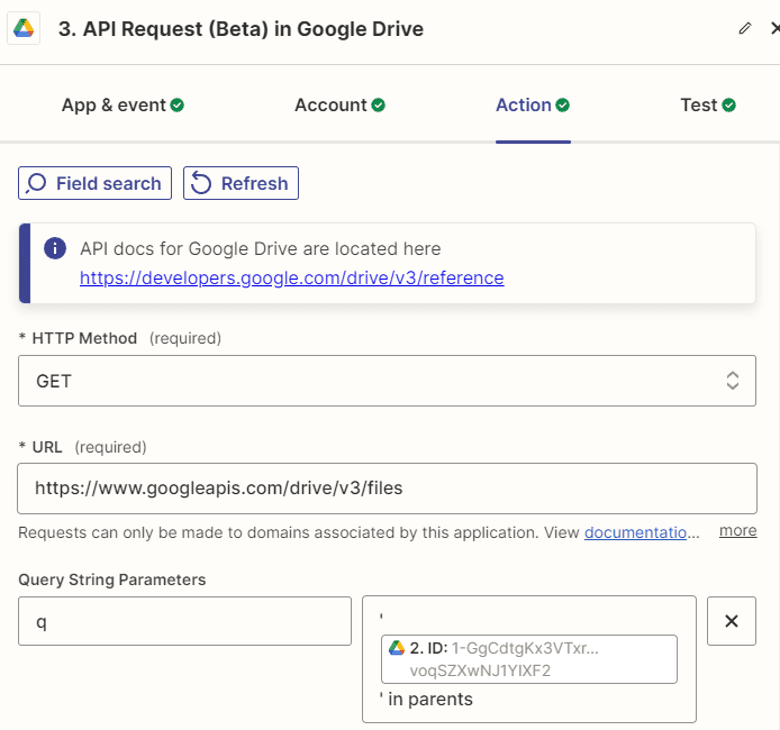This screenshot has height=730, width=780.
Task: Click the circular arrow icon in Refresh
Action: tap(201, 183)
